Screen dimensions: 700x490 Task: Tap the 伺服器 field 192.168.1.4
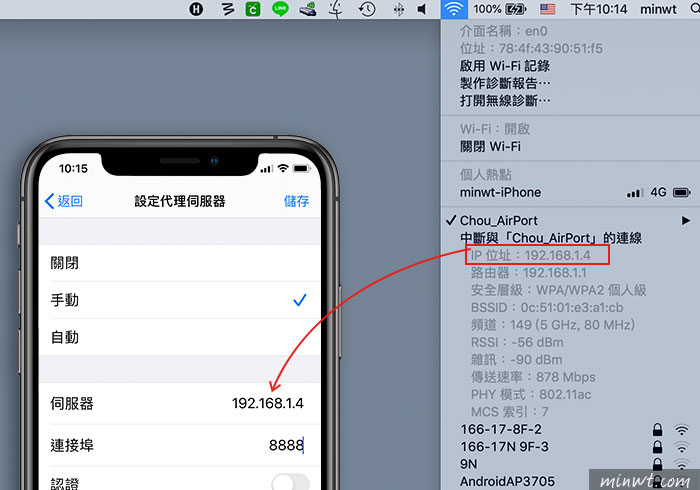click(x=179, y=403)
